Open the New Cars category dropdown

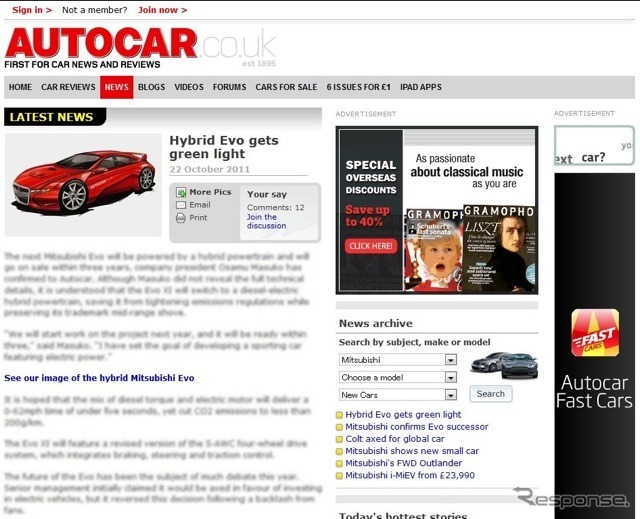point(398,395)
